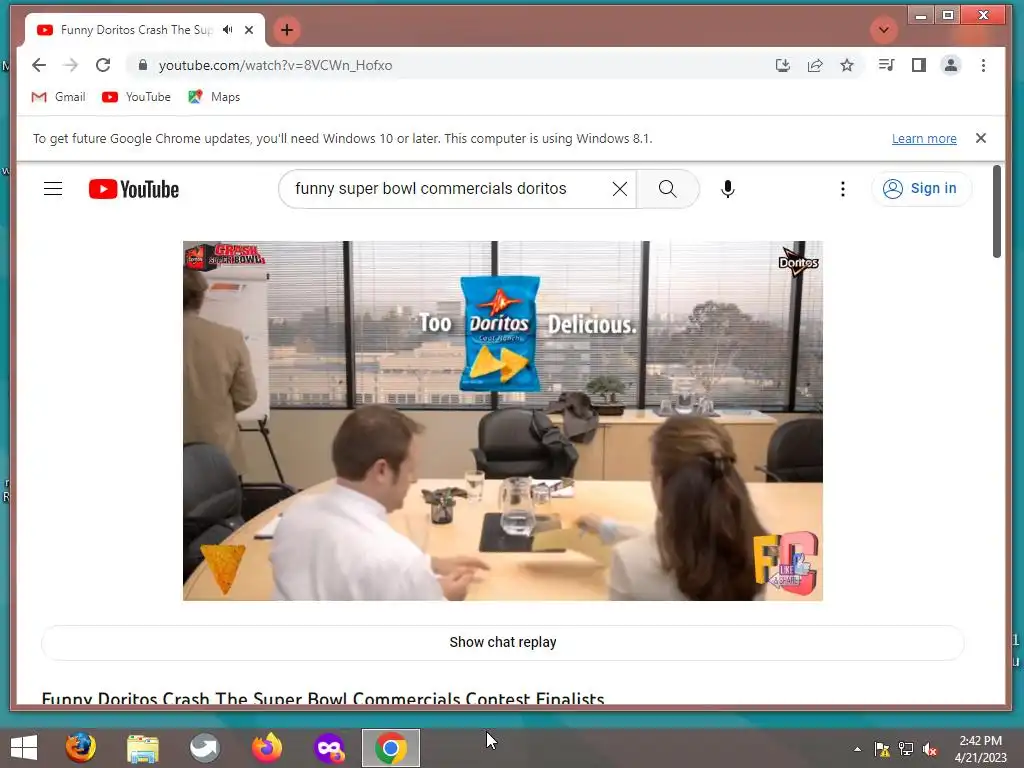View site information via padlock icon

(143, 65)
